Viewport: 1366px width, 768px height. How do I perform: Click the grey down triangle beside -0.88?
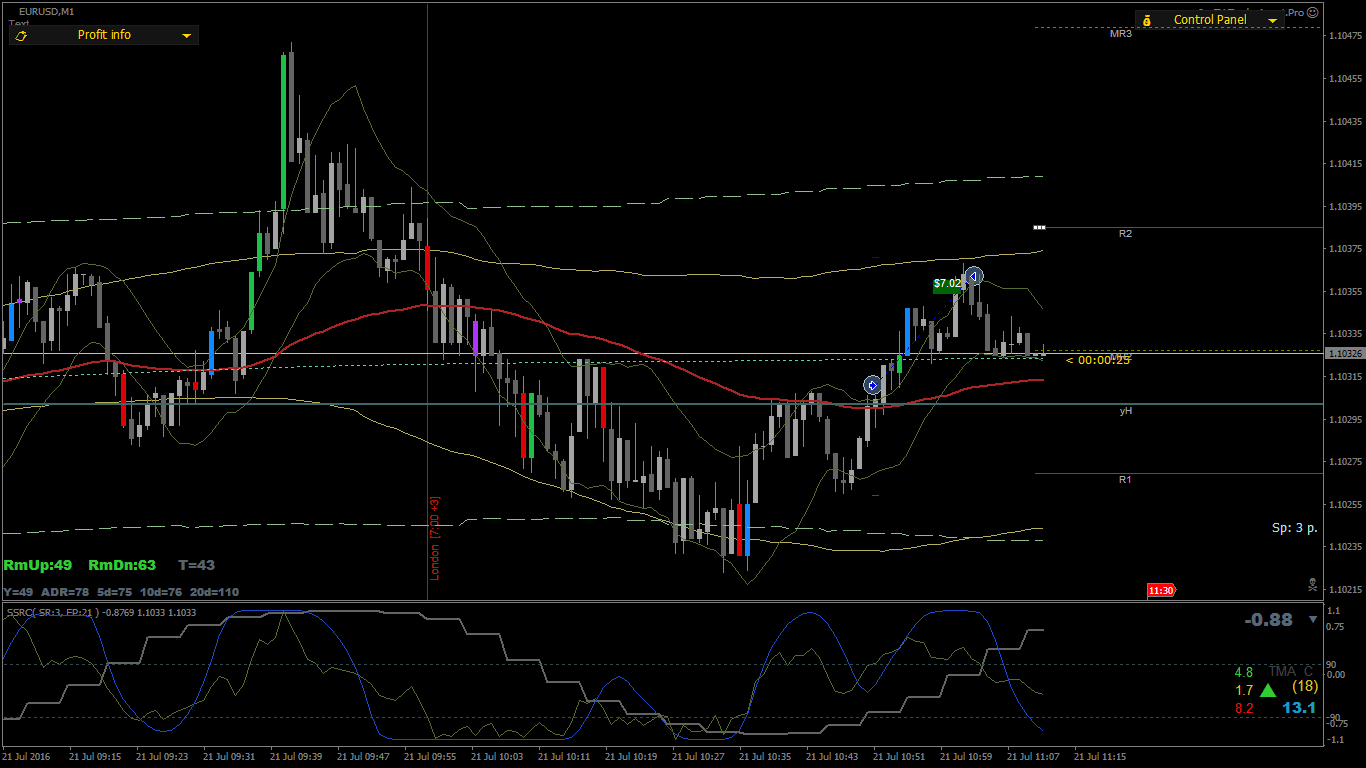1313,620
